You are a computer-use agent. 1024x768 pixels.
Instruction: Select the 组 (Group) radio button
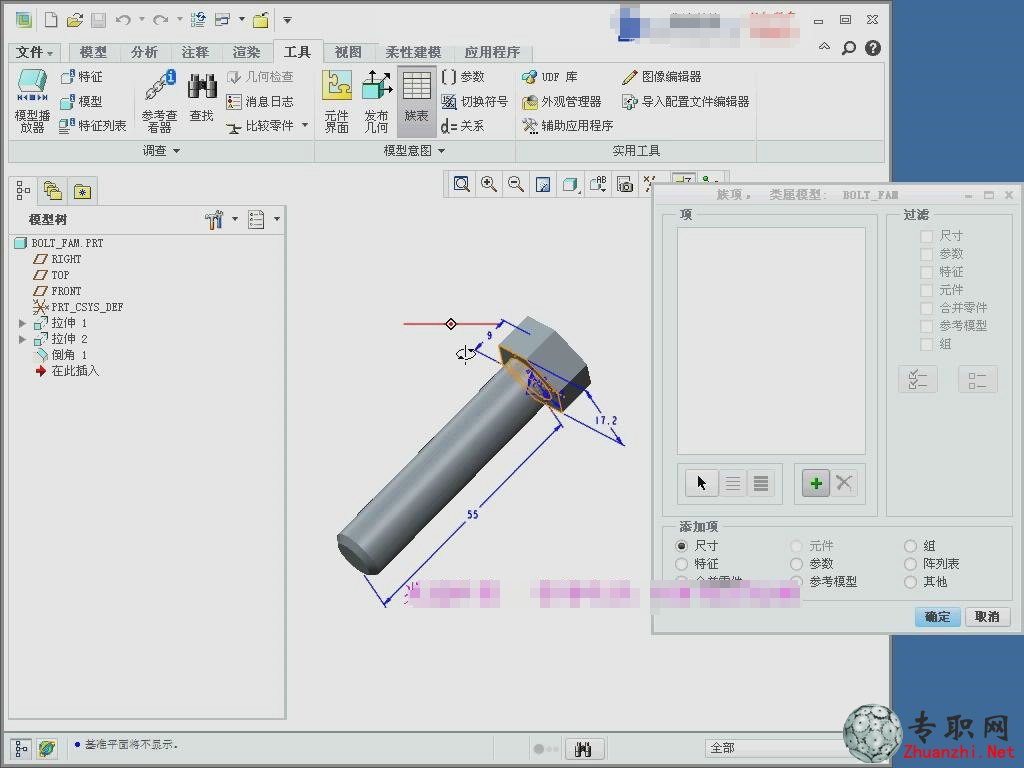pyautogui.click(x=910, y=545)
